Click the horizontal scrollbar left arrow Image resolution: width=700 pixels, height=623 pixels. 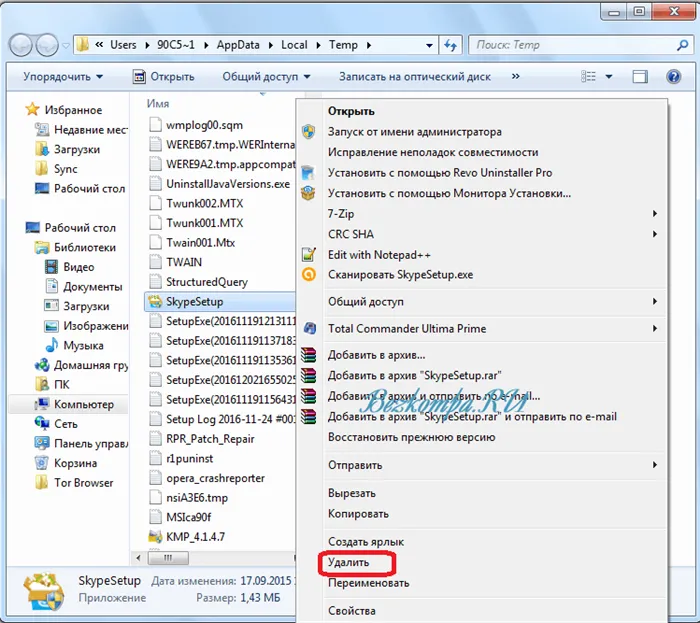pyautogui.click(x=138, y=558)
